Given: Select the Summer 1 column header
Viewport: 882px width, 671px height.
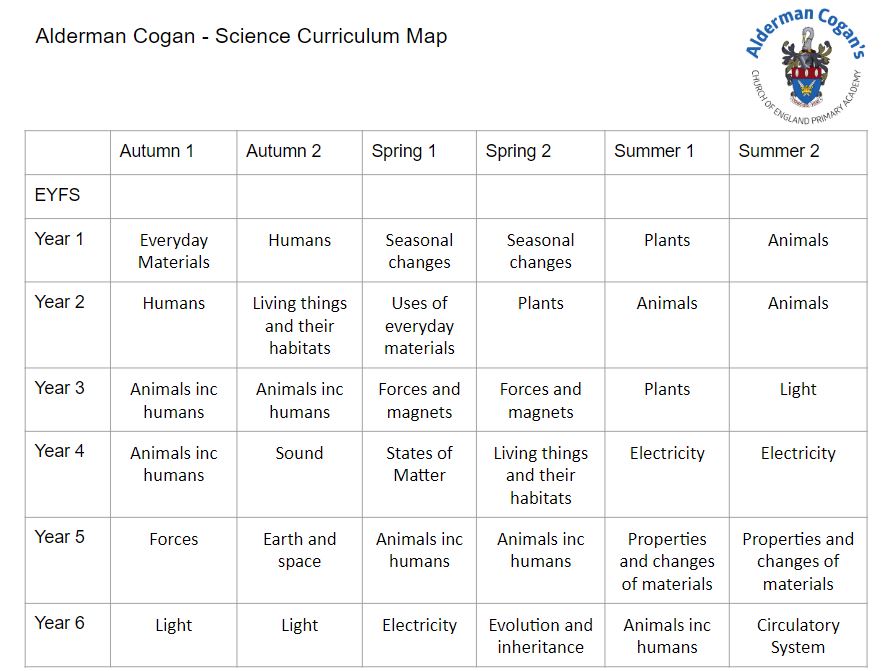Looking at the screenshot, I should (x=654, y=152).
